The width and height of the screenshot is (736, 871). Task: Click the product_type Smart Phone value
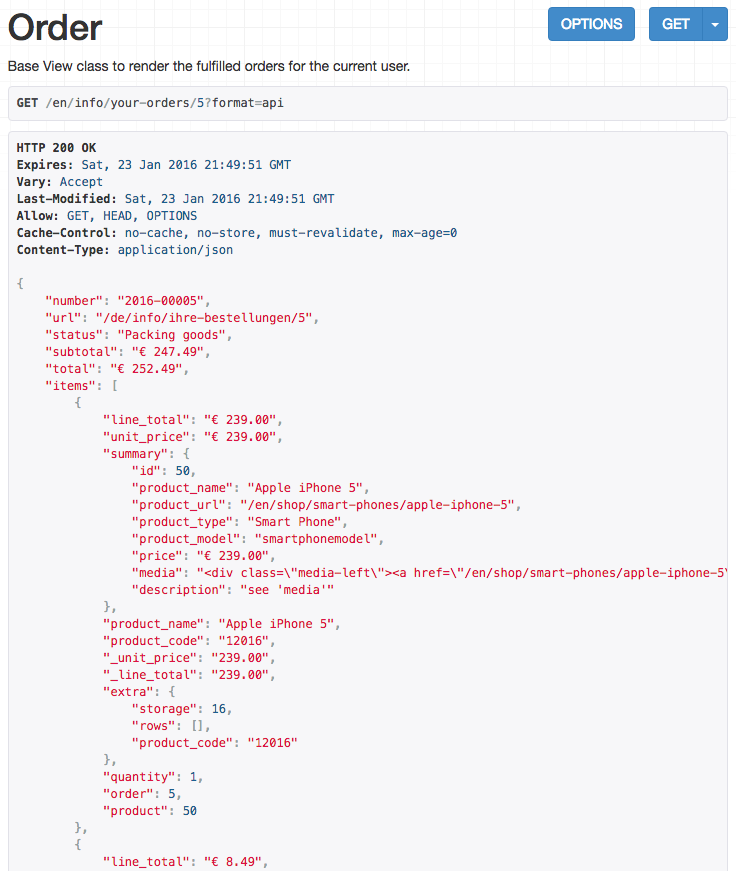coord(294,522)
